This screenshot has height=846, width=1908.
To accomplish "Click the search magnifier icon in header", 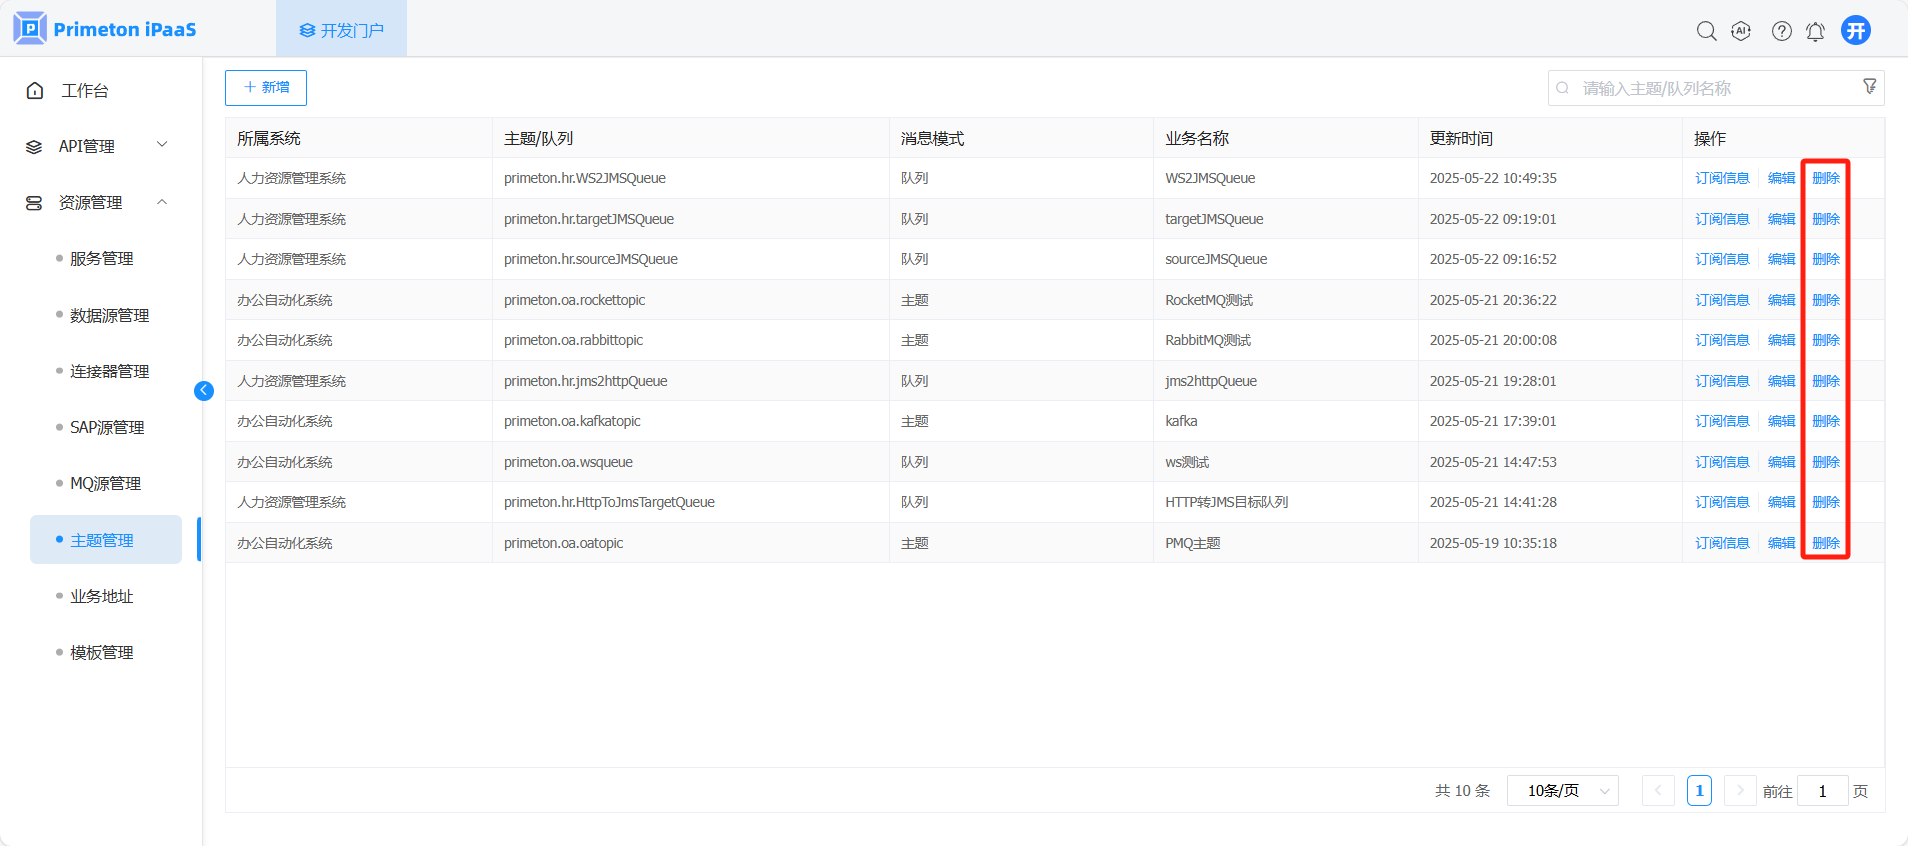I will [x=1706, y=31].
